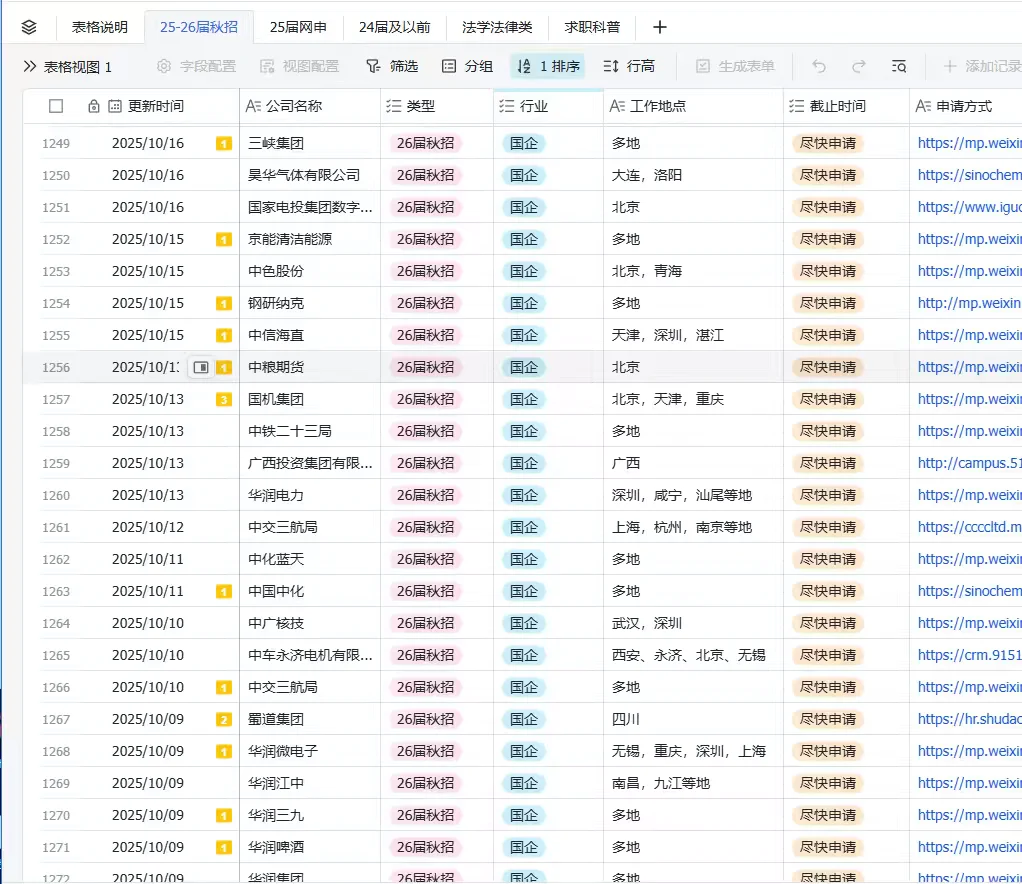This screenshot has height=884, width=1022.
Task: Click 尽快申请 tag in 华润电力 row
Action: [x=828, y=495]
